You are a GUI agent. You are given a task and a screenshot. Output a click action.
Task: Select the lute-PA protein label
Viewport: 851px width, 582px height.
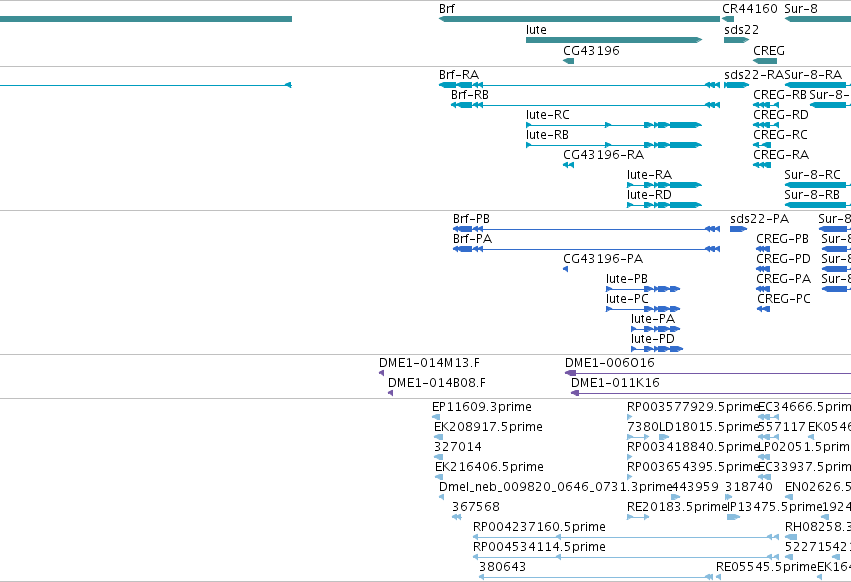652,319
